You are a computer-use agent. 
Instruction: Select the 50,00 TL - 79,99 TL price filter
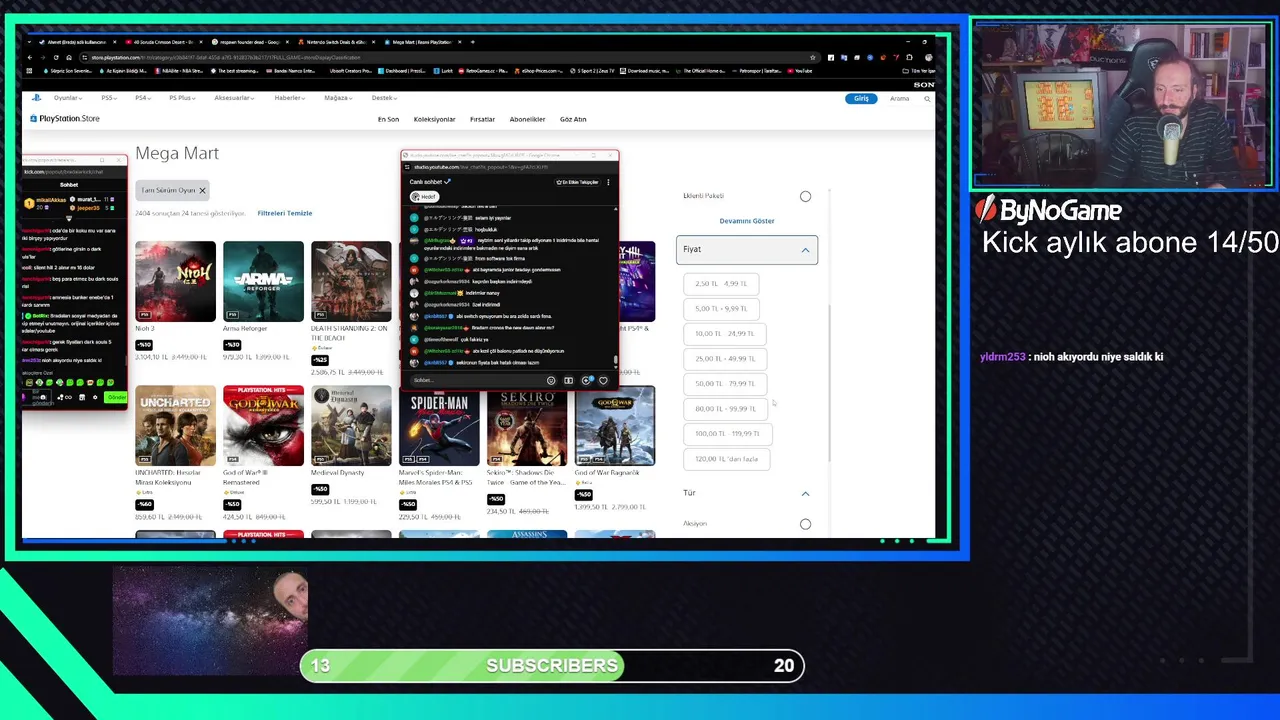(725, 384)
